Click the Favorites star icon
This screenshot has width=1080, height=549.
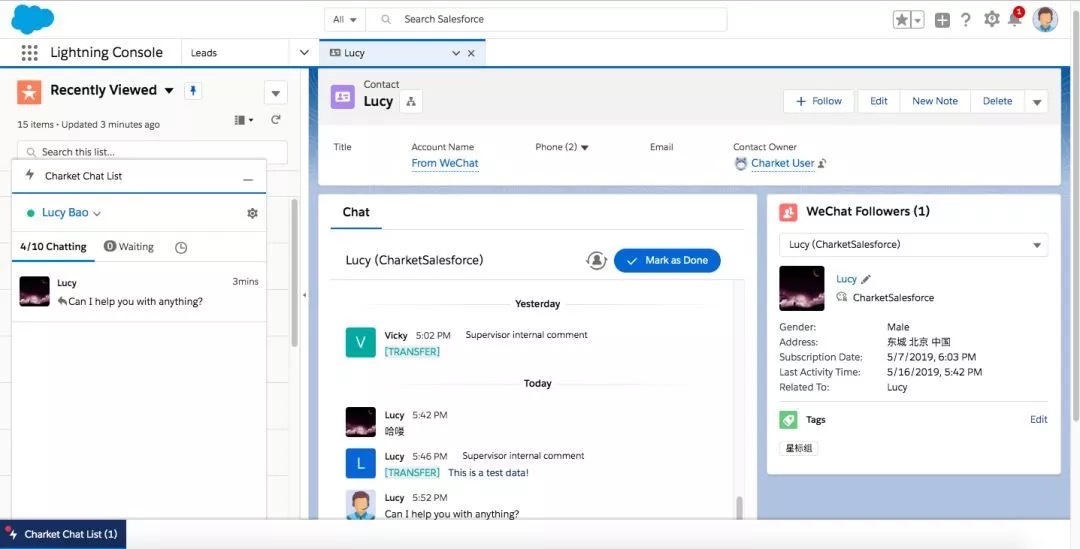pos(902,20)
